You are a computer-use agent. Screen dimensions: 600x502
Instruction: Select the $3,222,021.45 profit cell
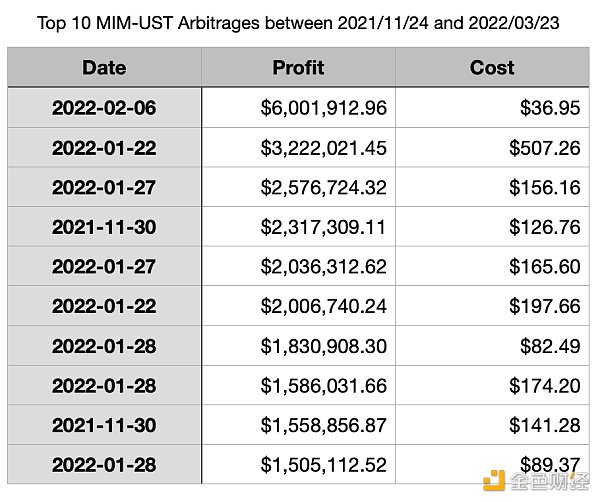(x=298, y=148)
